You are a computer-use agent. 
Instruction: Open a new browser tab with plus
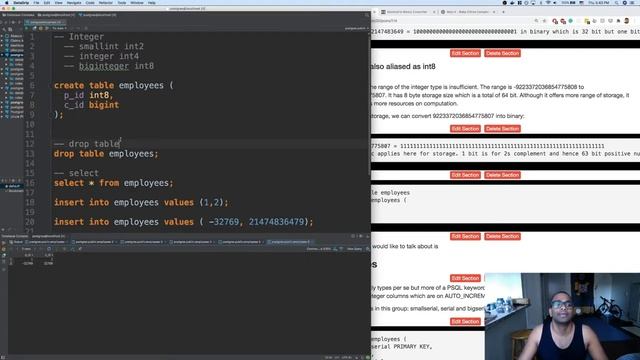point(503,12)
